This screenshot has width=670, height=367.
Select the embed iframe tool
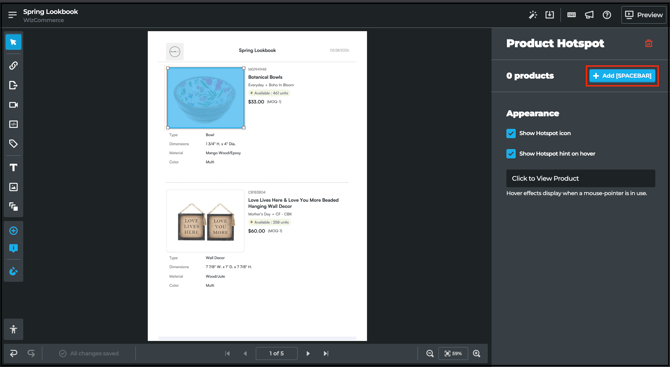[13, 124]
